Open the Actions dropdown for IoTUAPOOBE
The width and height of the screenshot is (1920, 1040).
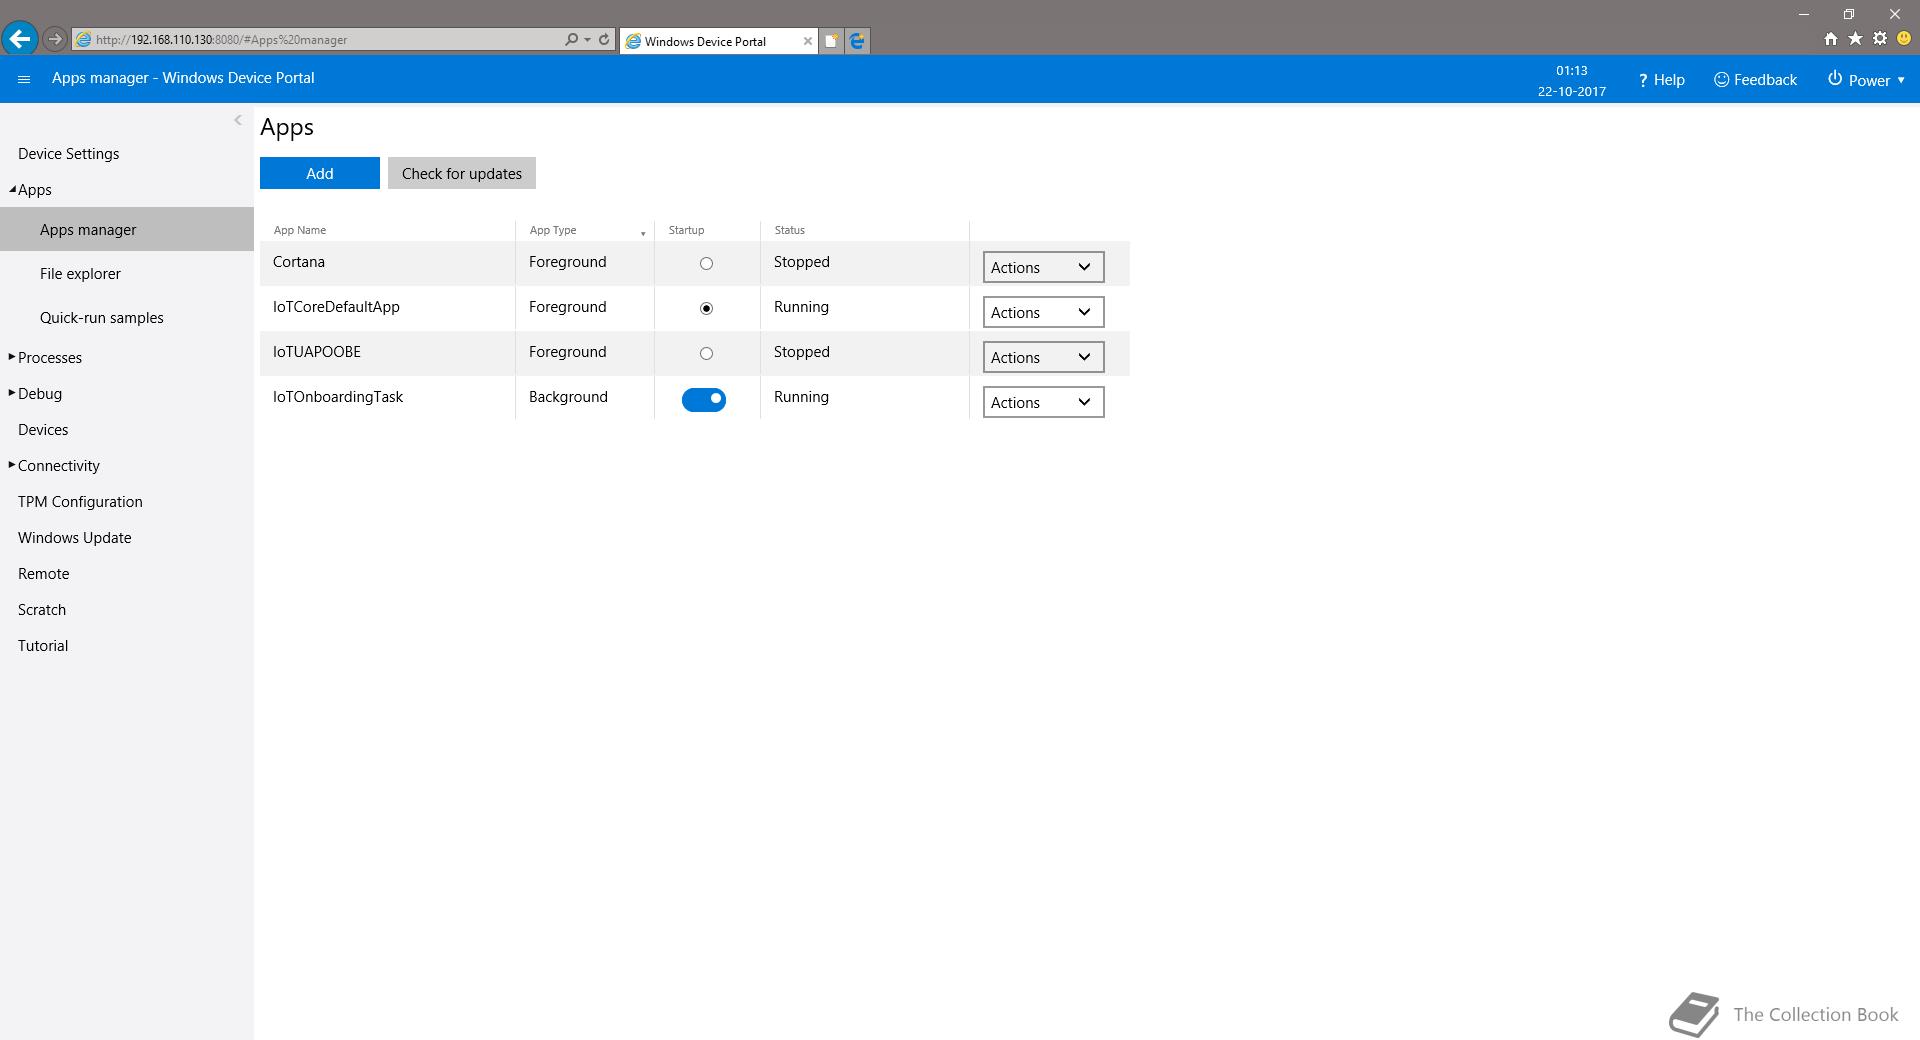pos(1043,357)
